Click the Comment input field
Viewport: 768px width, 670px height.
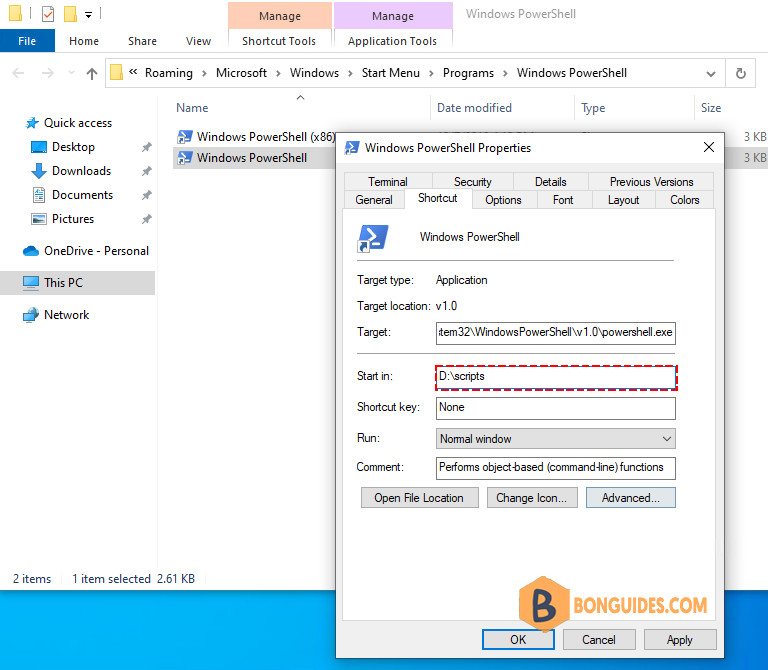tap(555, 468)
